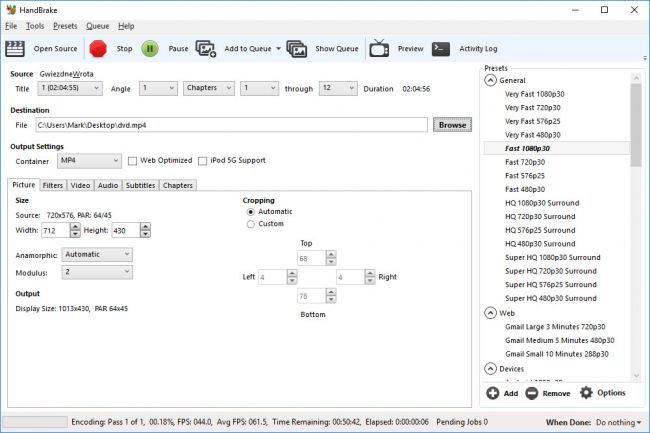
Task: Click the Options gear icon under presets
Action: pyautogui.click(x=586, y=393)
